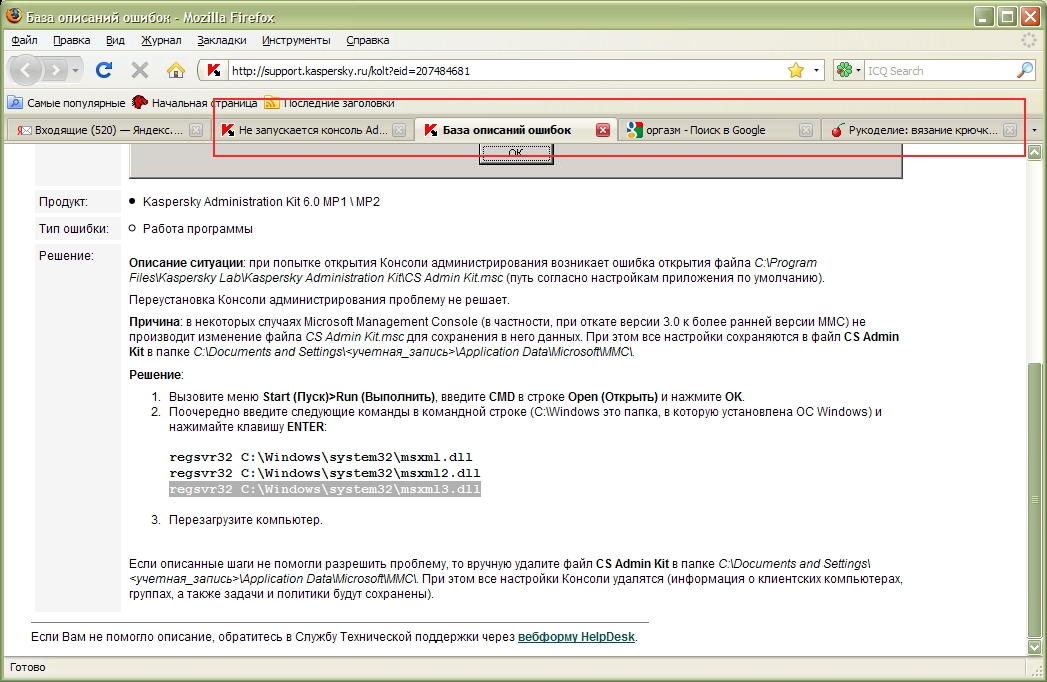Click the OK button in the image

tap(516, 154)
